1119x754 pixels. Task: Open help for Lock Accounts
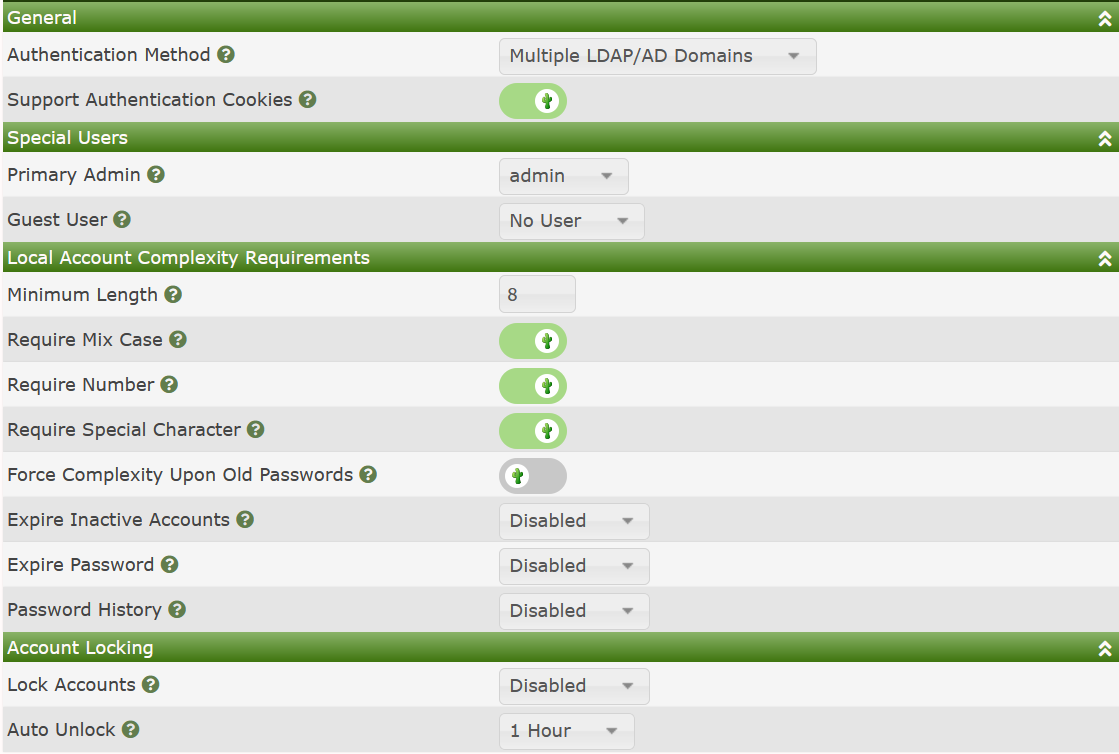pyautogui.click(x=150, y=685)
